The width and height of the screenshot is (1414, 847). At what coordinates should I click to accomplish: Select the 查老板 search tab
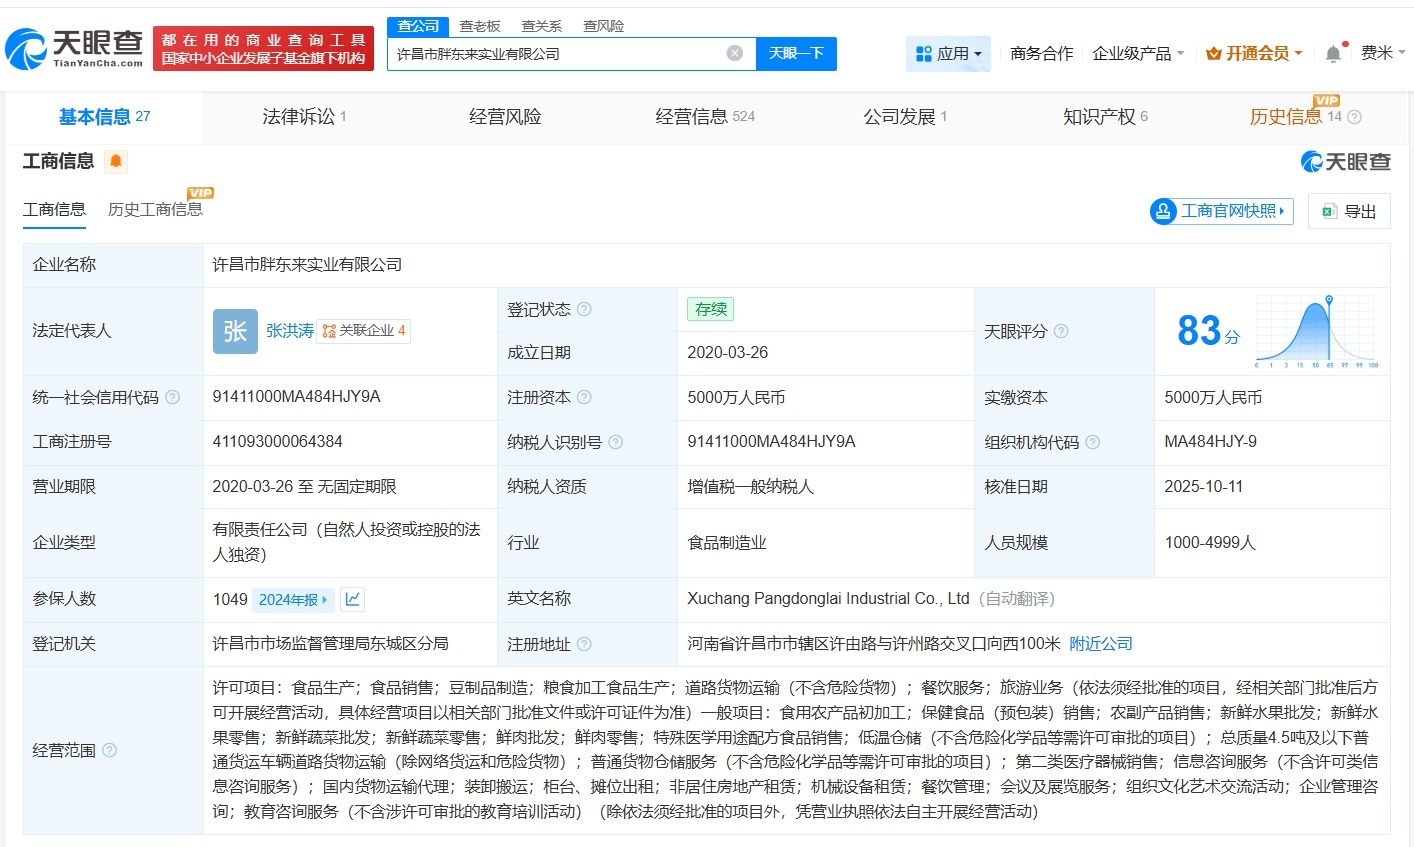click(478, 25)
